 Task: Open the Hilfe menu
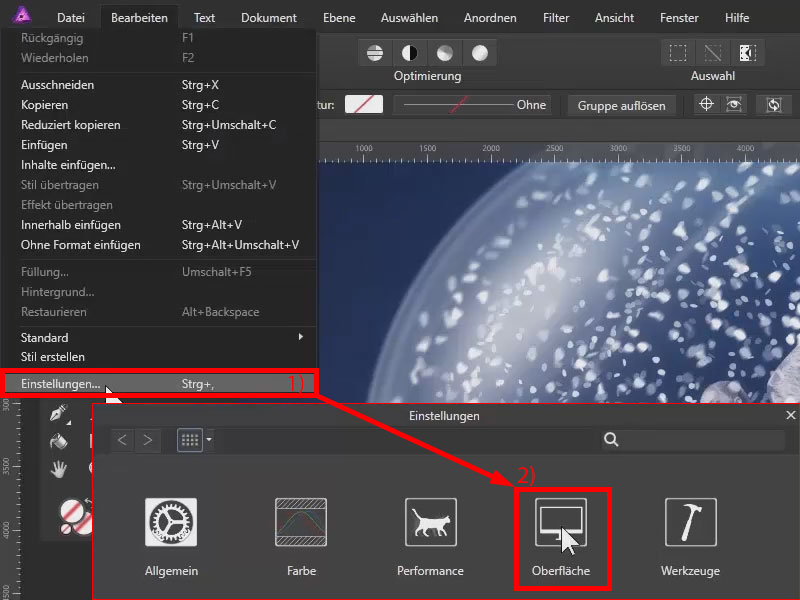(737, 17)
